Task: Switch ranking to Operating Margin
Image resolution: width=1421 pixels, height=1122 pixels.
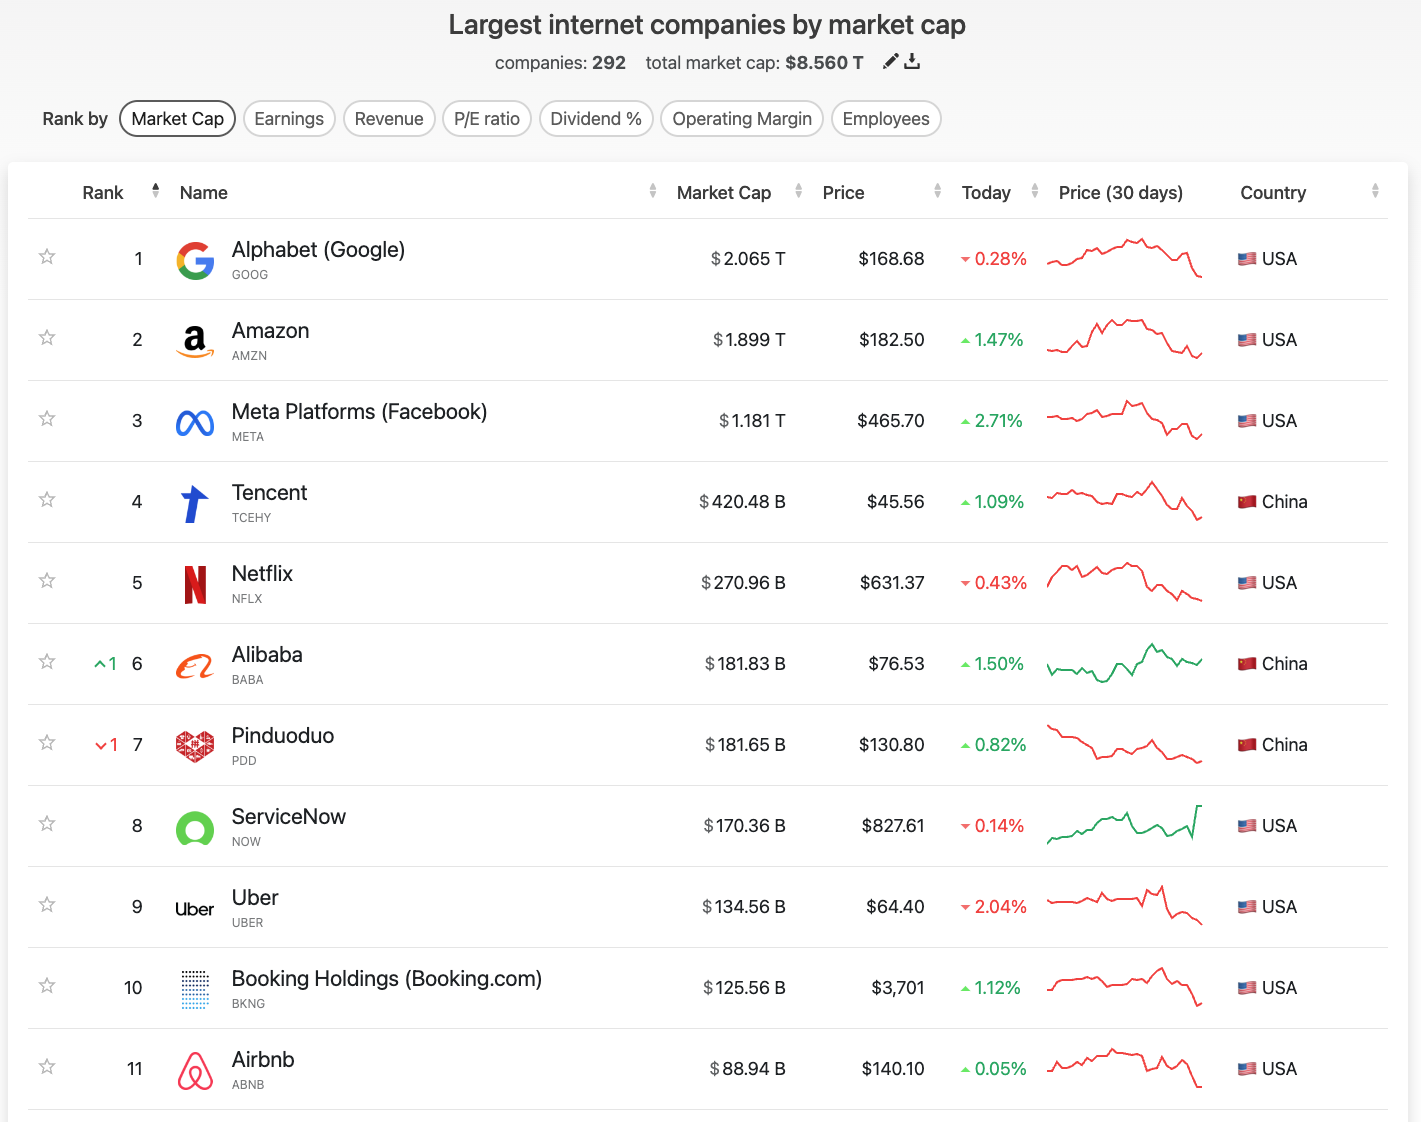Action: tap(742, 119)
